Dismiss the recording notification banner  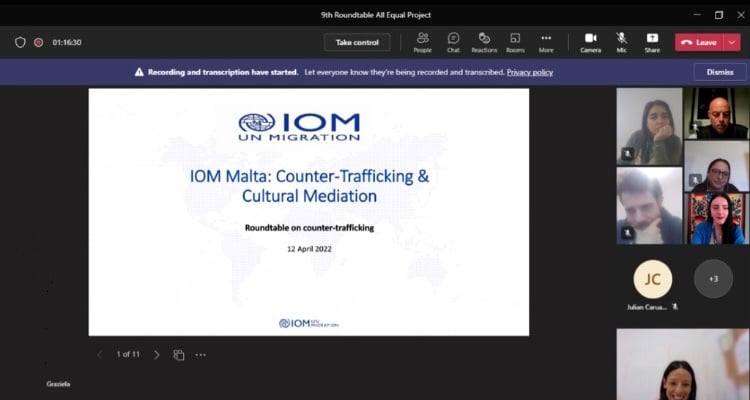point(720,72)
